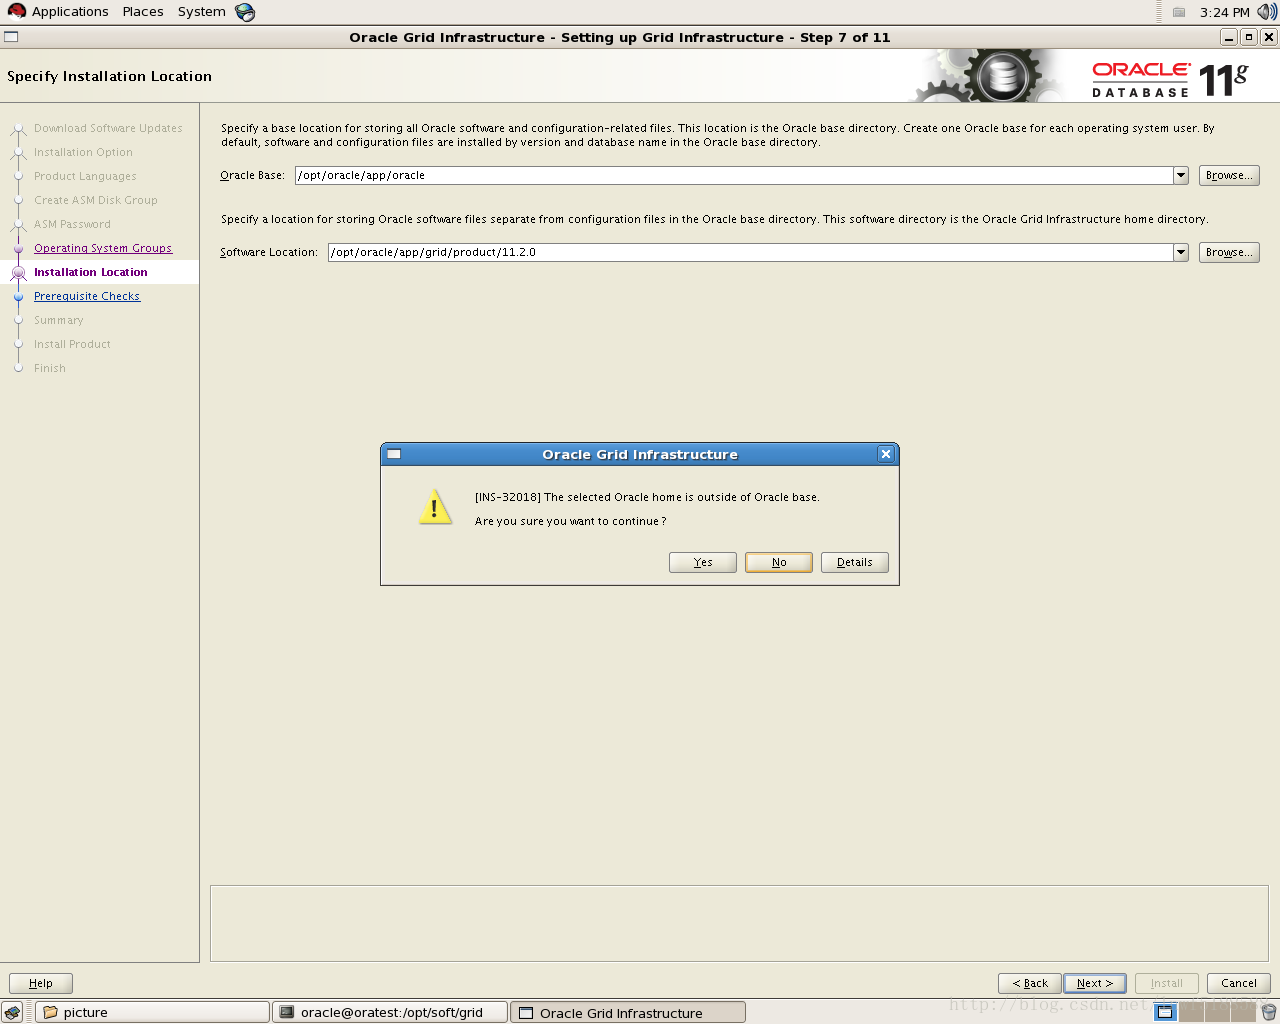Click the Oracle 11g database logo
The image size is (1280, 1024).
point(1170,79)
